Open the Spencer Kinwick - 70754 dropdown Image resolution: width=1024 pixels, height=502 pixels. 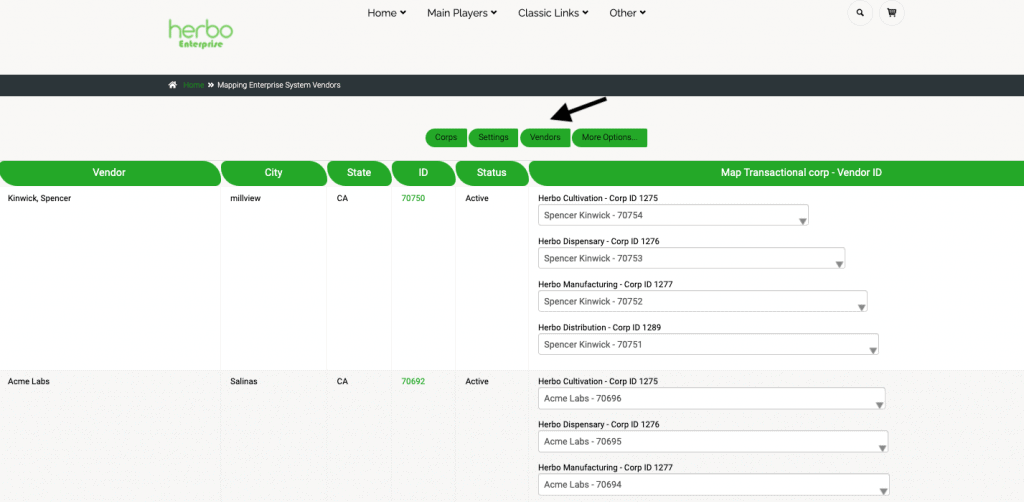click(673, 215)
